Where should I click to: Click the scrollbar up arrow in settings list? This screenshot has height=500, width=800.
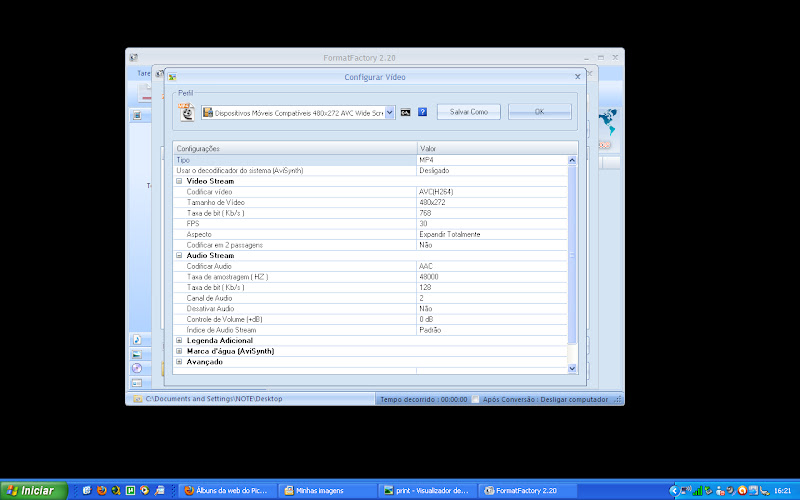click(572, 160)
